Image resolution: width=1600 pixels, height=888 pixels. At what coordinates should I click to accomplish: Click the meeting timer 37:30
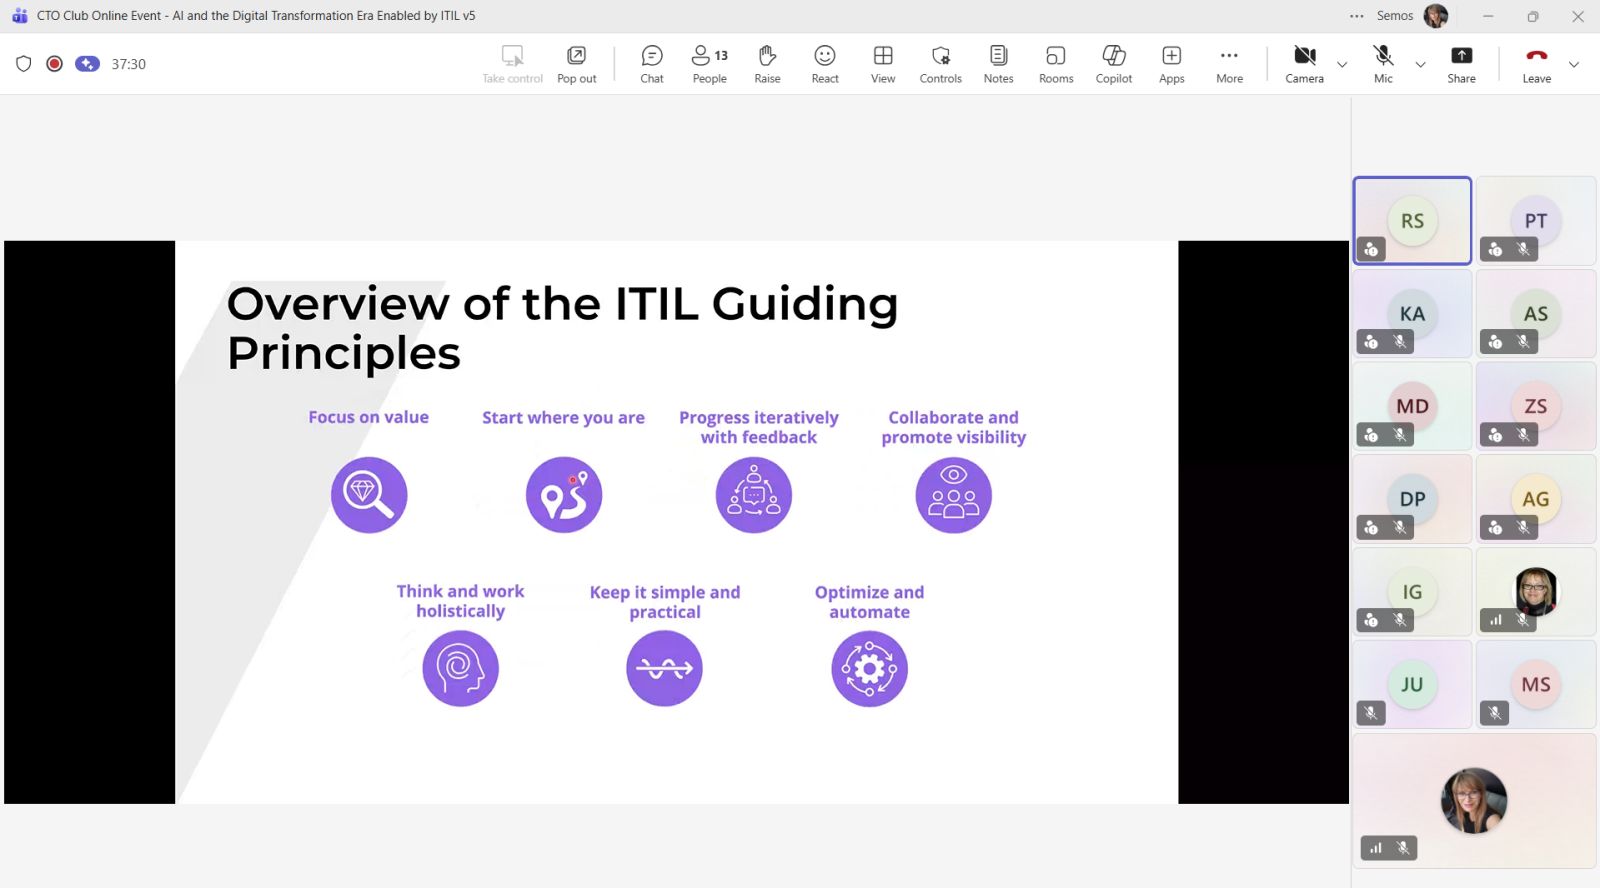[x=128, y=64]
